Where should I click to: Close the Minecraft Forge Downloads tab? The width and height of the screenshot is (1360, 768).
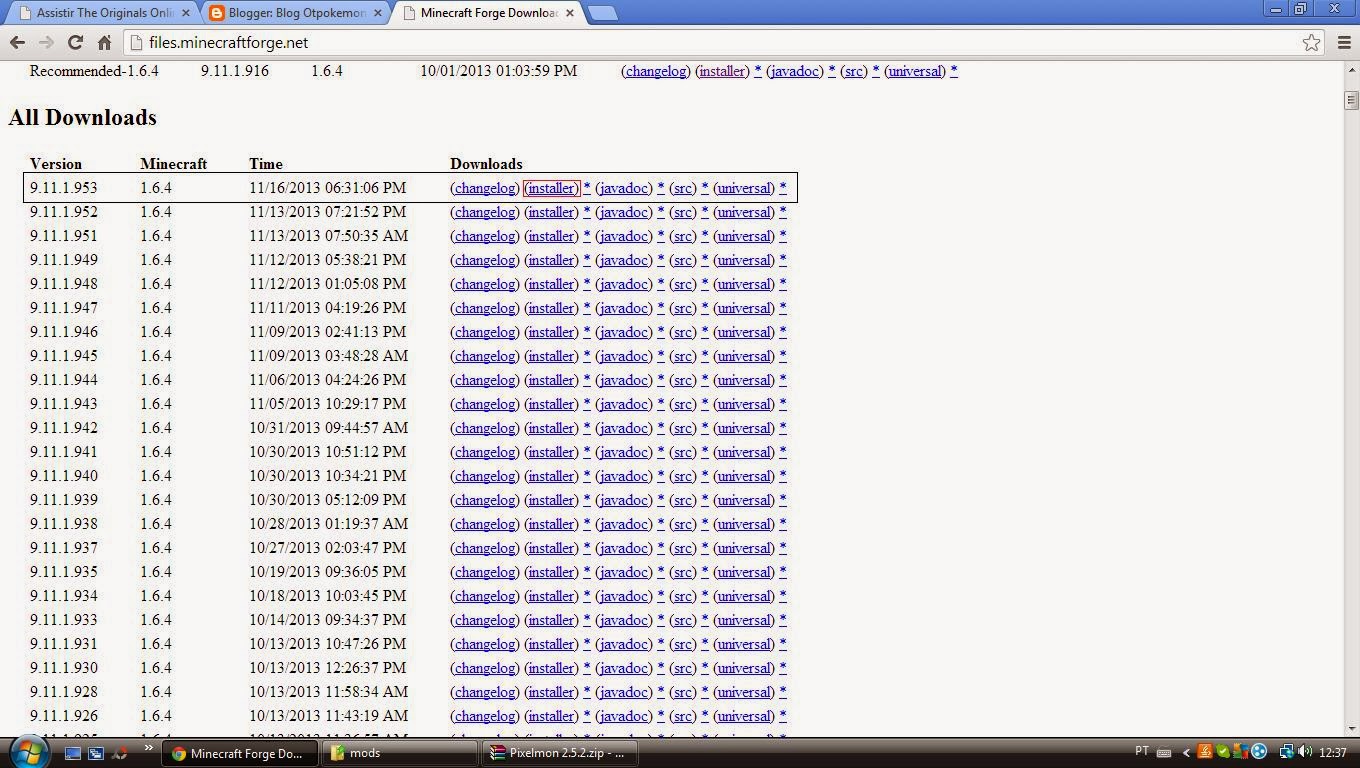click(x=570, y=13)
